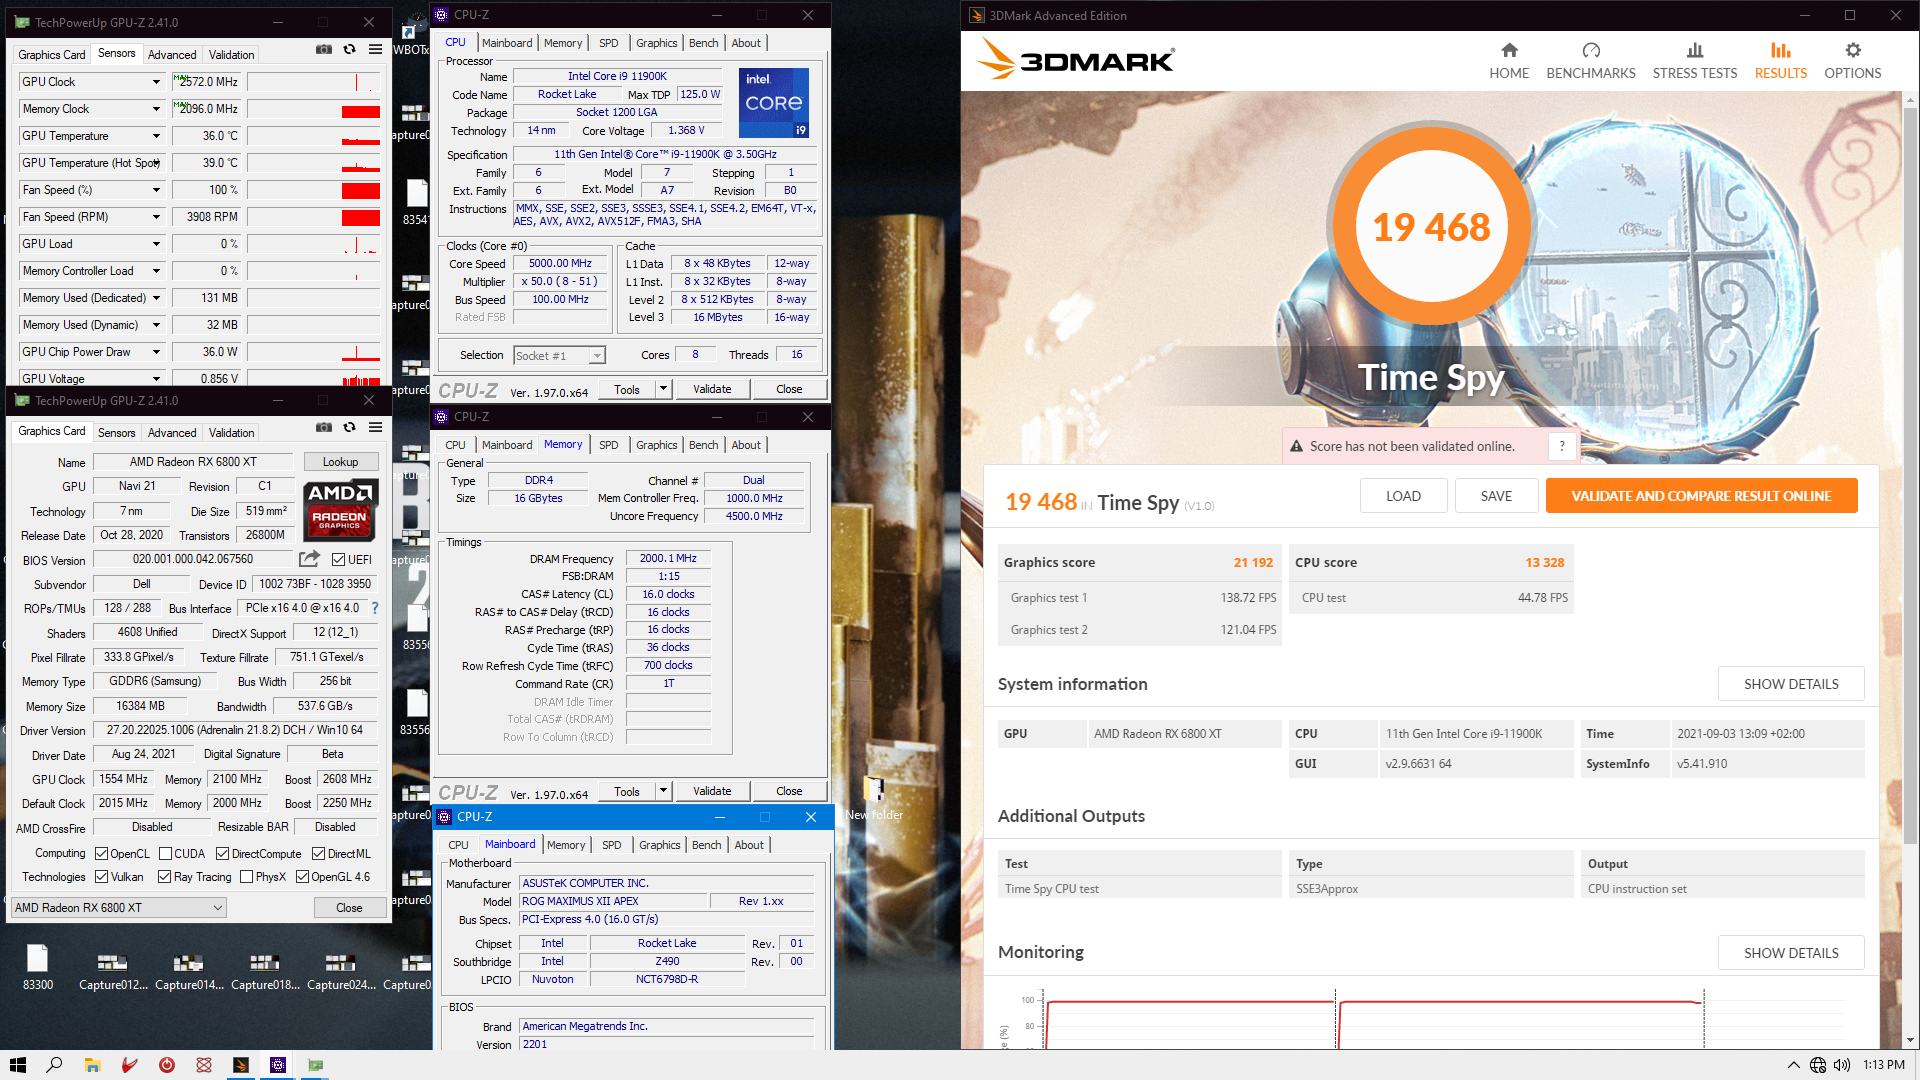The width and height of the screenshot is (1920, 1080).
Task: Toggle the DirectCompute checkbox
Action: click(x=223, y=853)
